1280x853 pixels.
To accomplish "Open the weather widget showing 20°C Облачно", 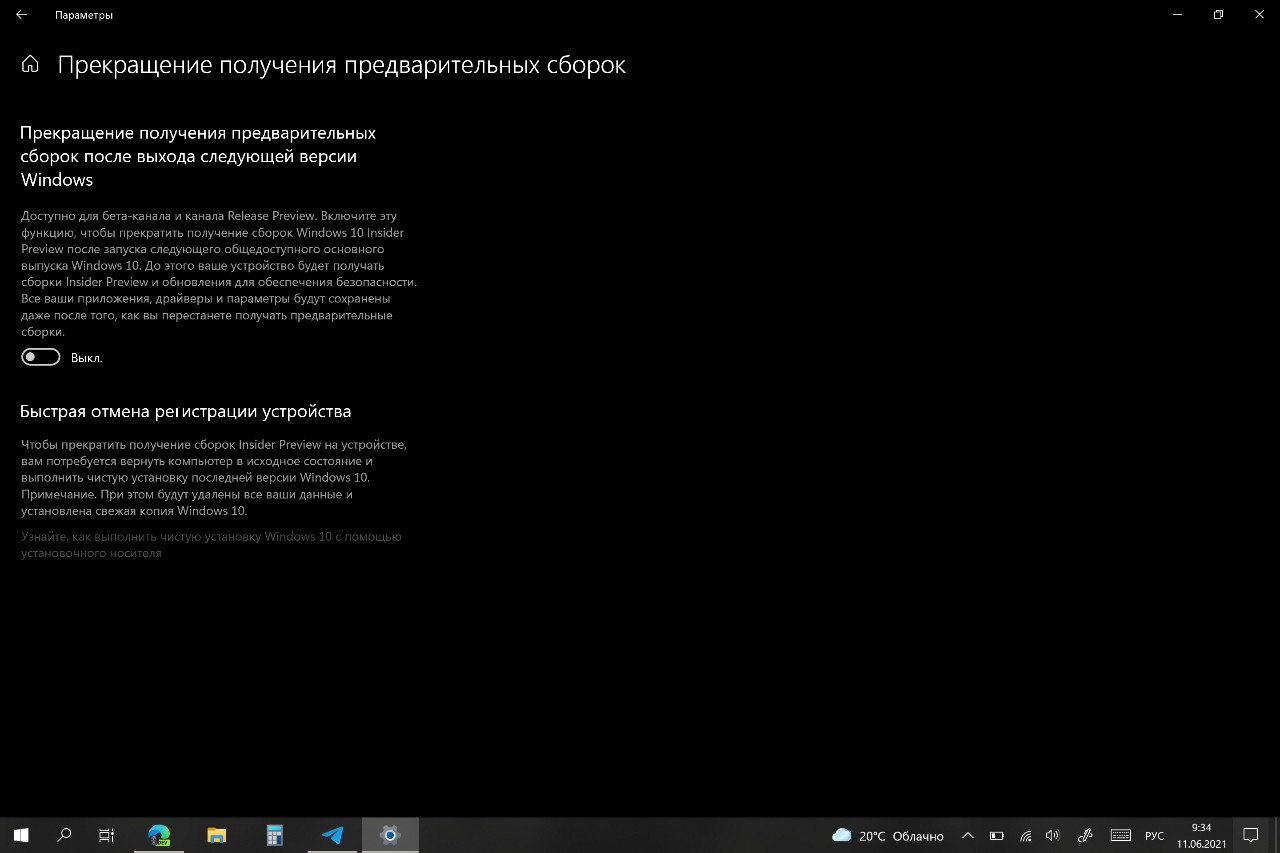I will pyautogui.click(x=888, y=835).
